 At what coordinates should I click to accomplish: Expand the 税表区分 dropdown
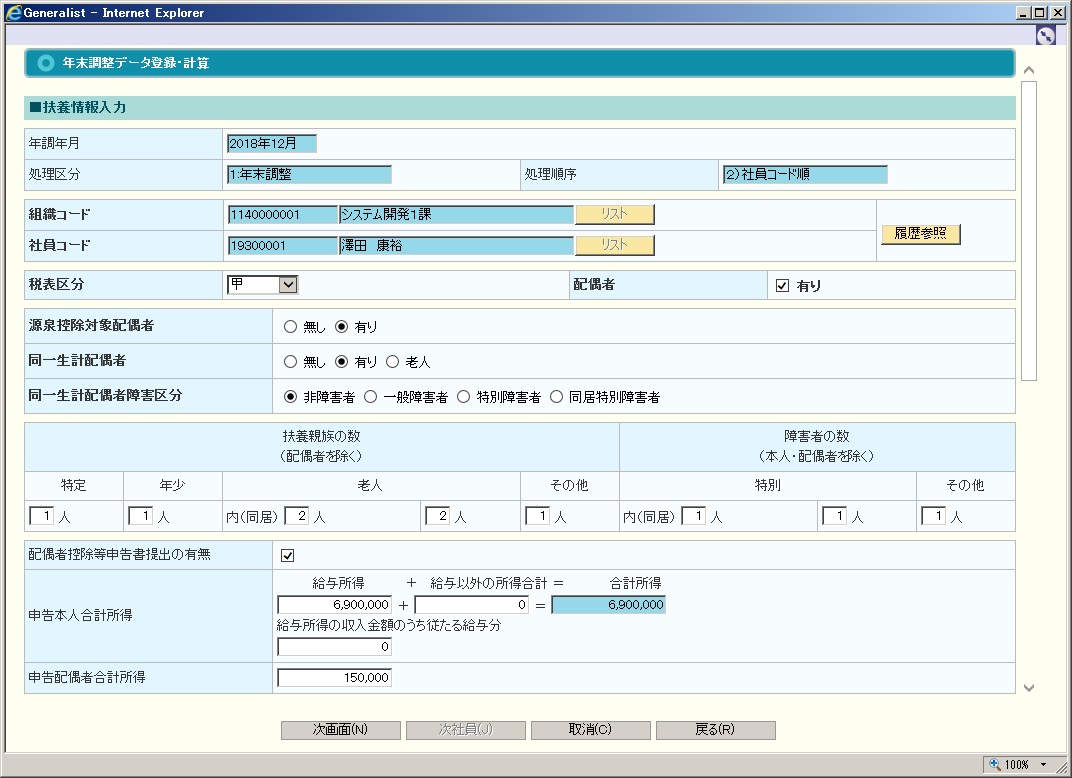tap(288, 285)
